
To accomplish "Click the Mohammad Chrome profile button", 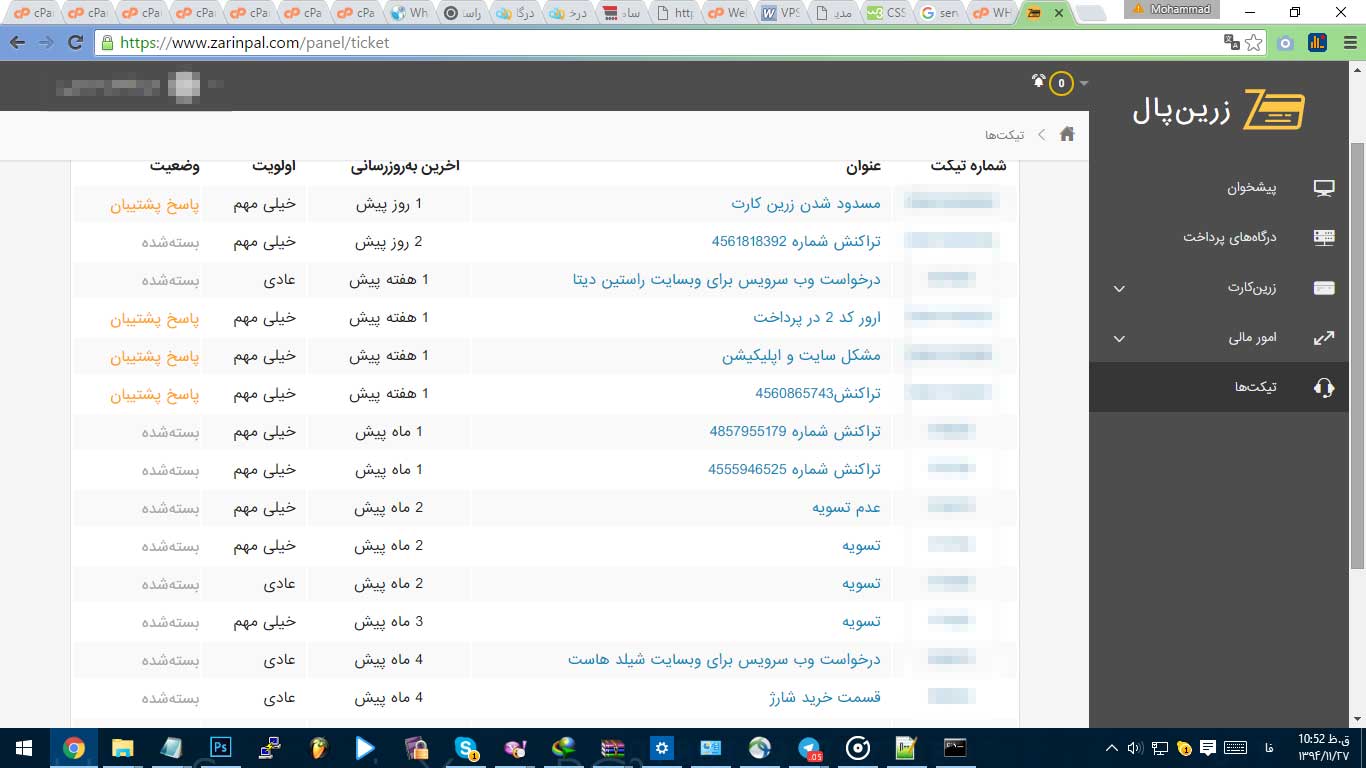I will (x=1172, y=9).
